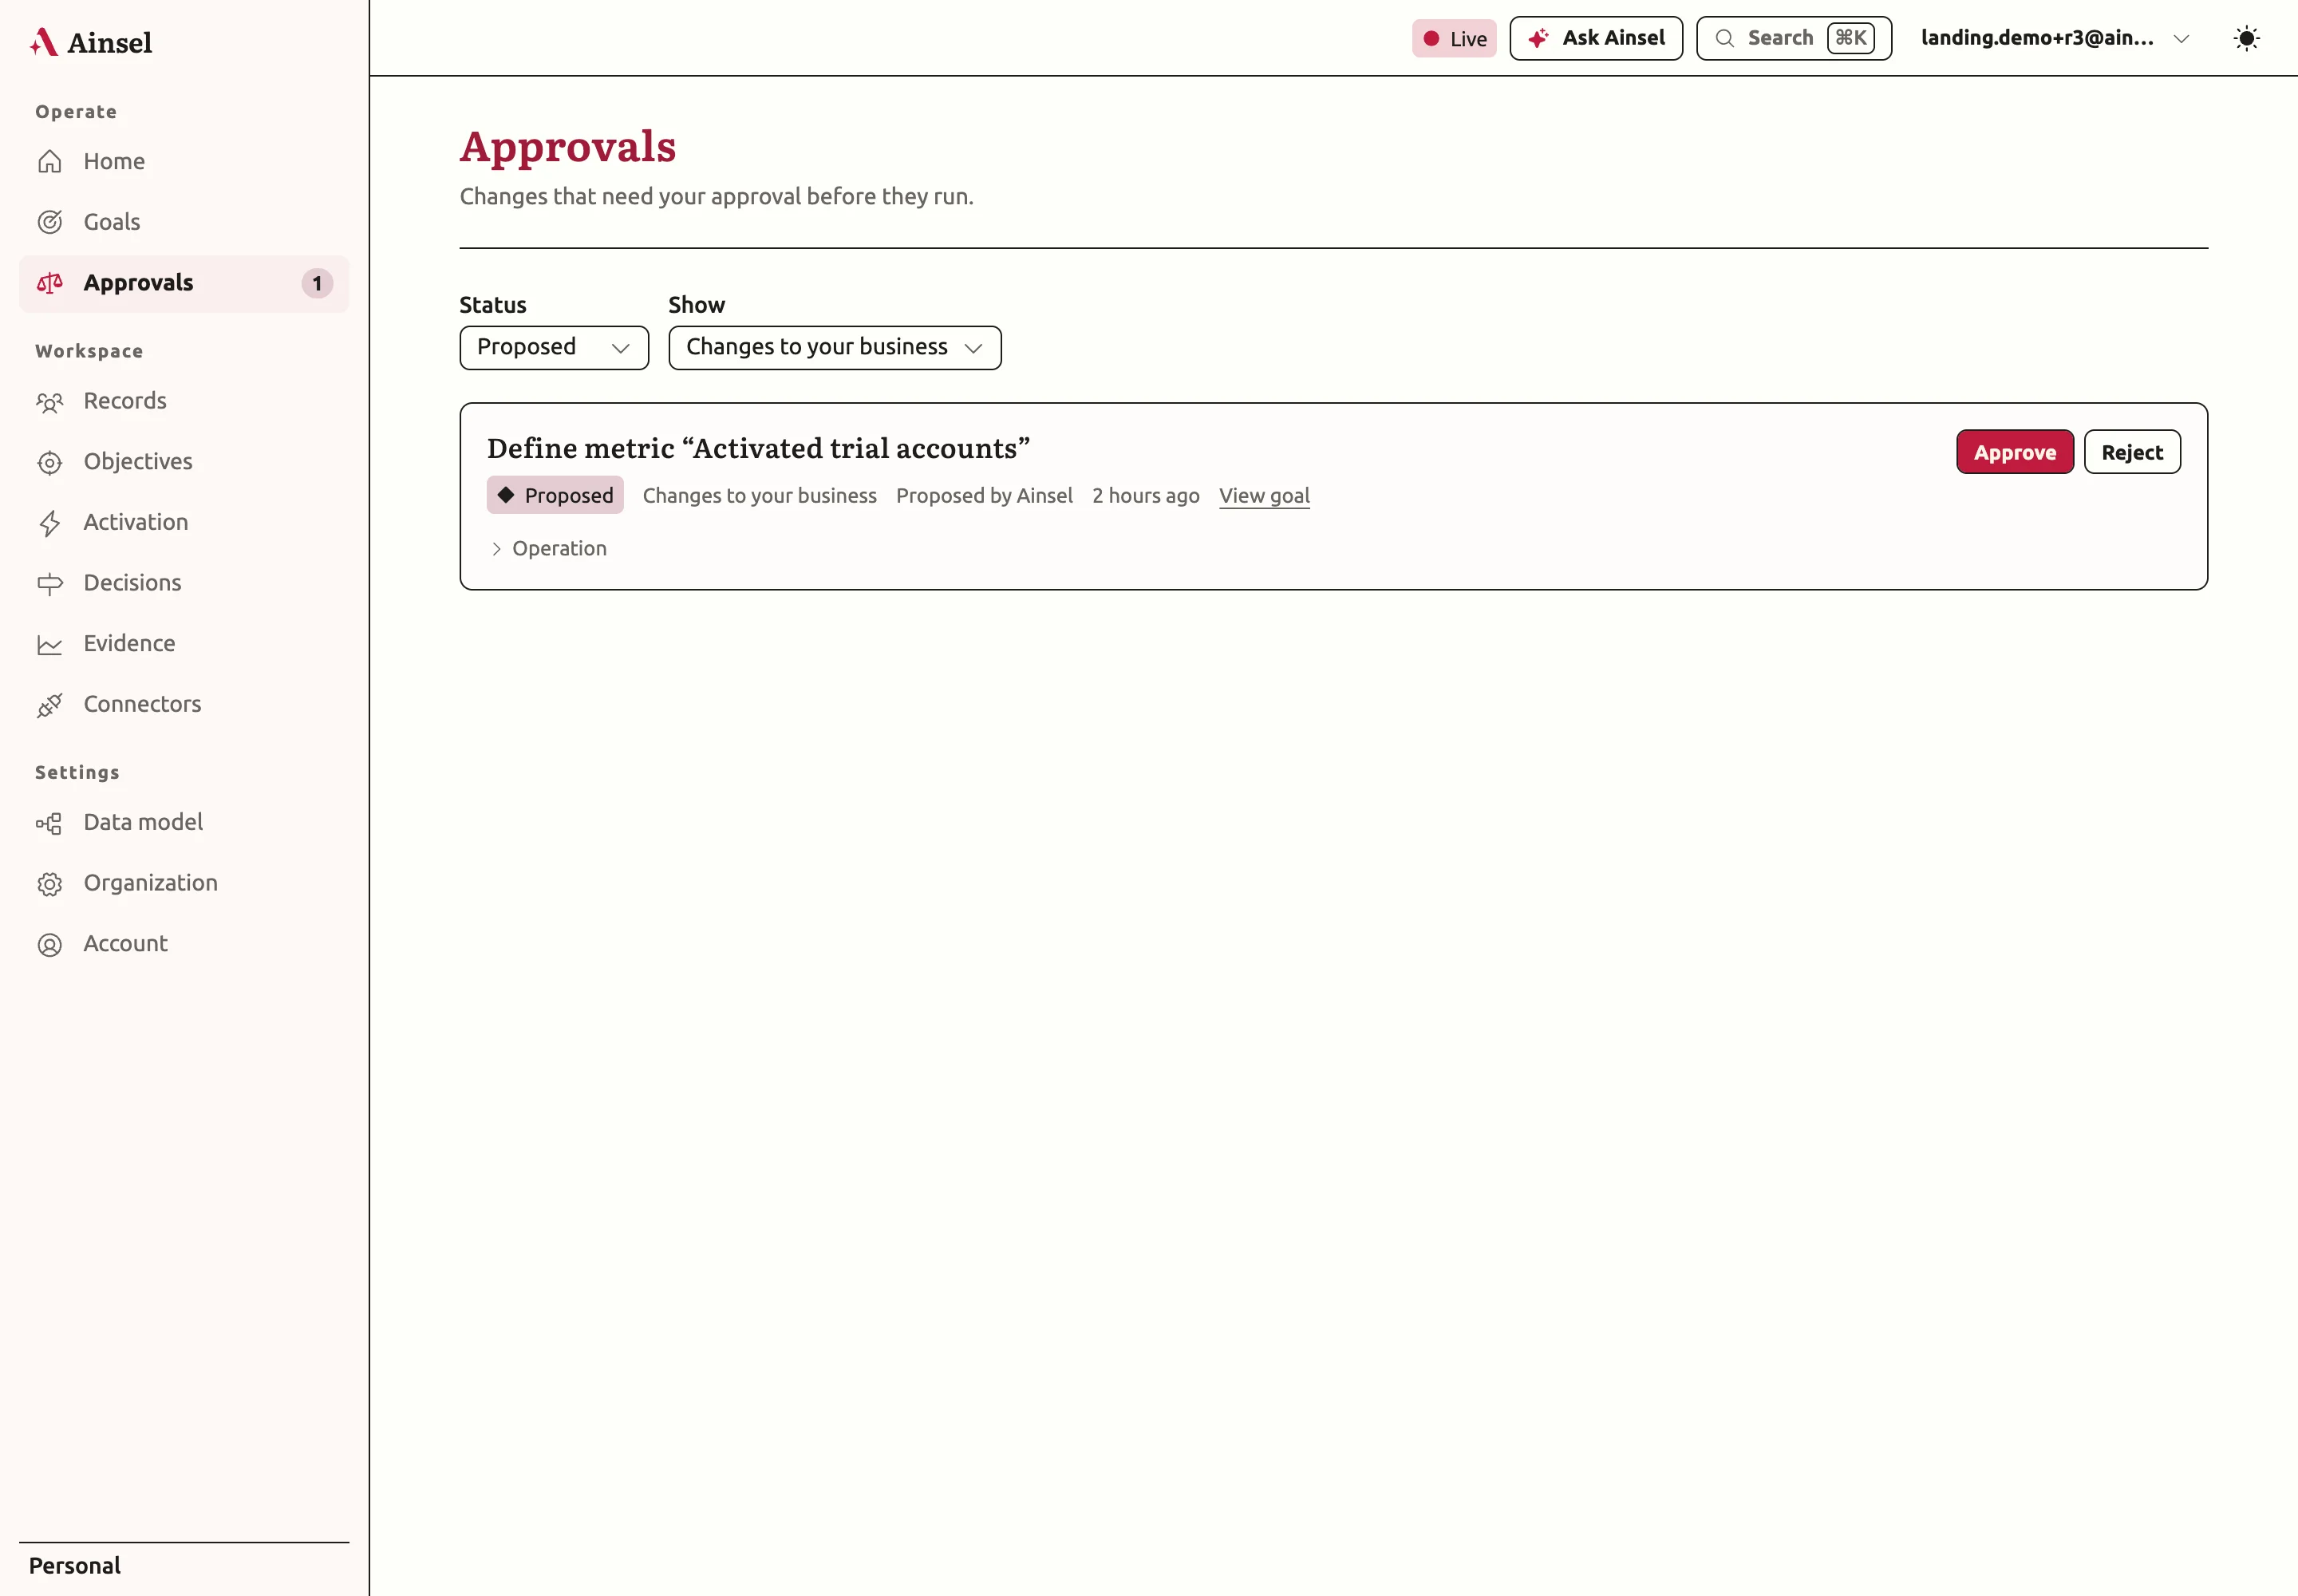Click the Data model diagram icon
The height and width of the screenshot is (1596, 2298).
(50, 823)
